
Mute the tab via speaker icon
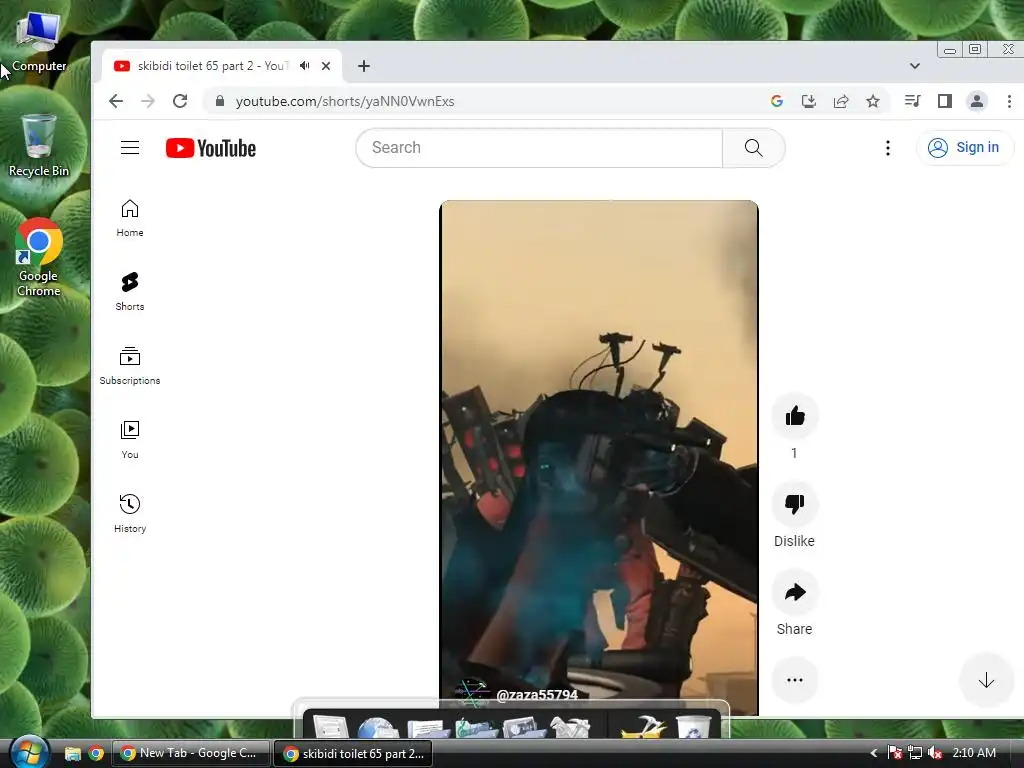point(304,65)
